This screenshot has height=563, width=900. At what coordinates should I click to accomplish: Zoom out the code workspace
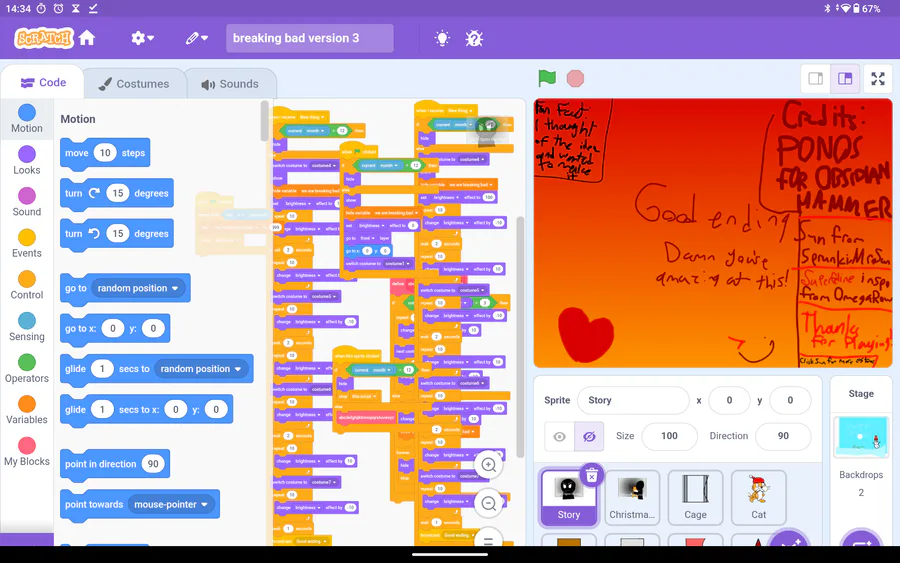(x=488, y=503)
